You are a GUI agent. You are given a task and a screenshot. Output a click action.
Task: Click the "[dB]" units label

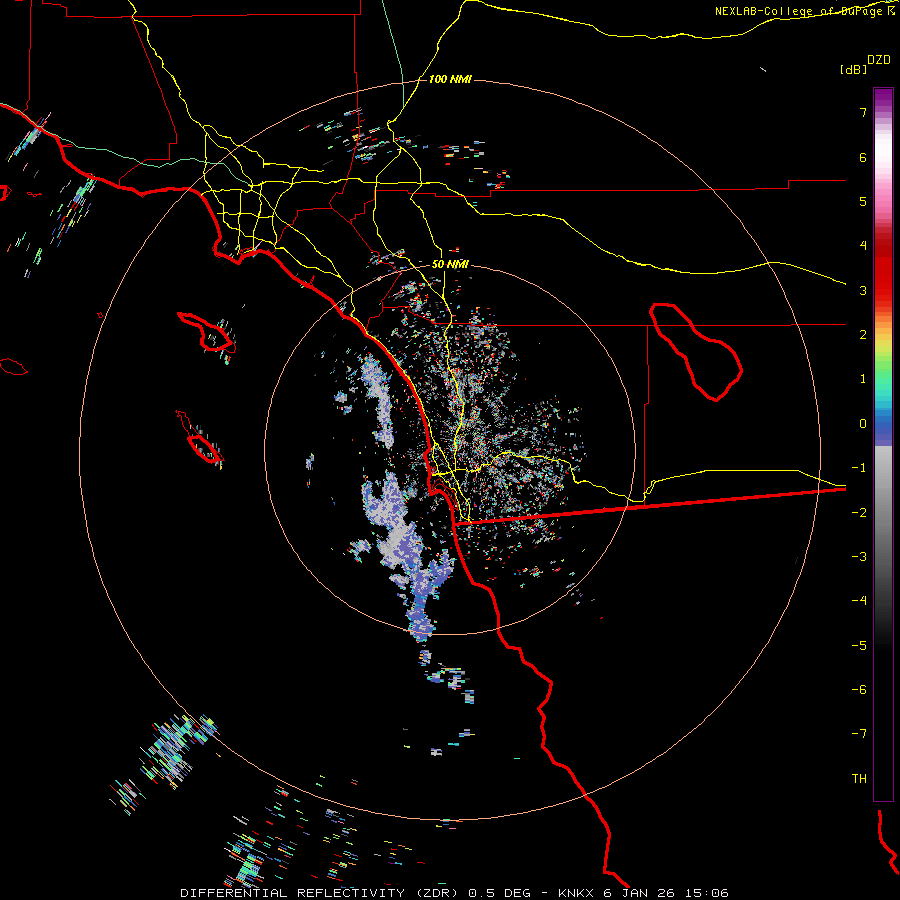pyautogui.click(x=852, y=69)
